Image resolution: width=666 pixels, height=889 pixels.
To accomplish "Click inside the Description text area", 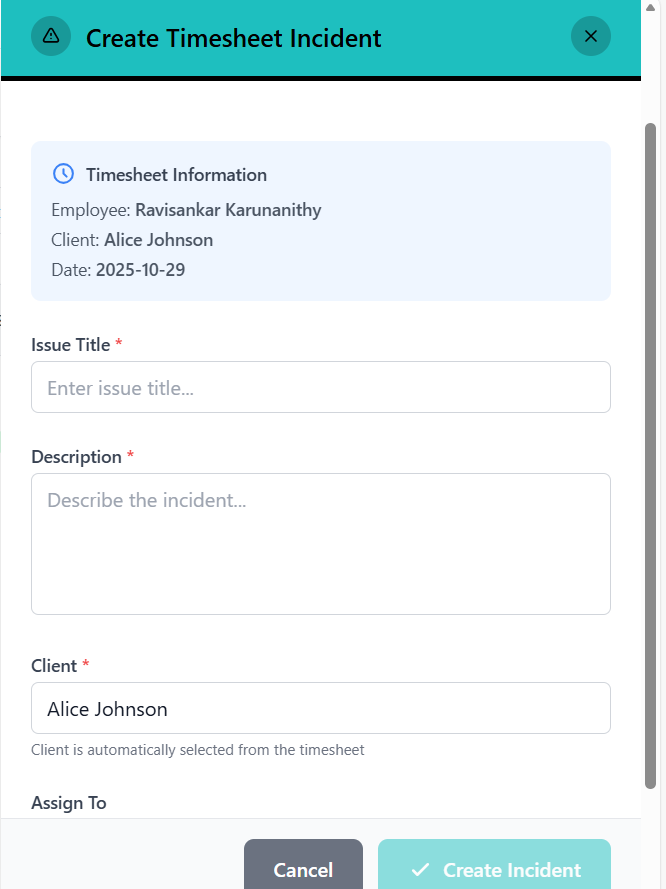I will coord(320,543).
